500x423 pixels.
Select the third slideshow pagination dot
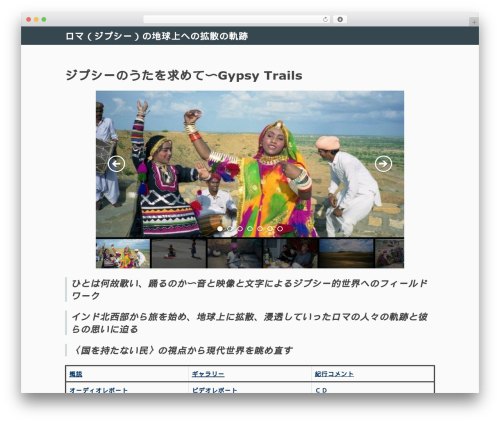point(240,229)
